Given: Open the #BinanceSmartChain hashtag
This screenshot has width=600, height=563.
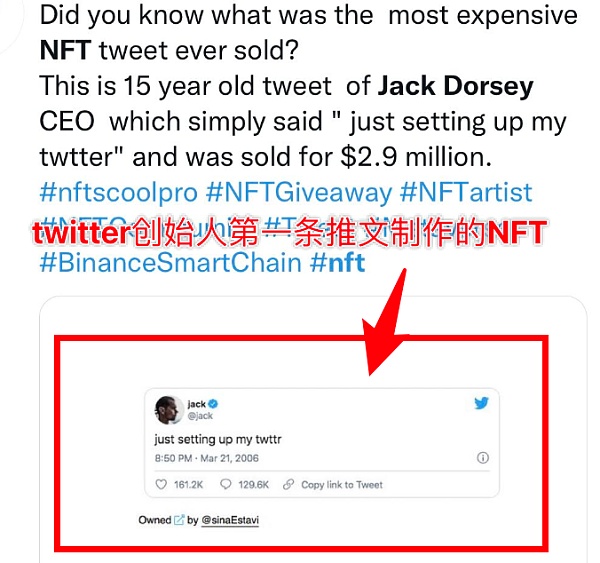Looking at the screenshot, I should (x=170, y=263).
